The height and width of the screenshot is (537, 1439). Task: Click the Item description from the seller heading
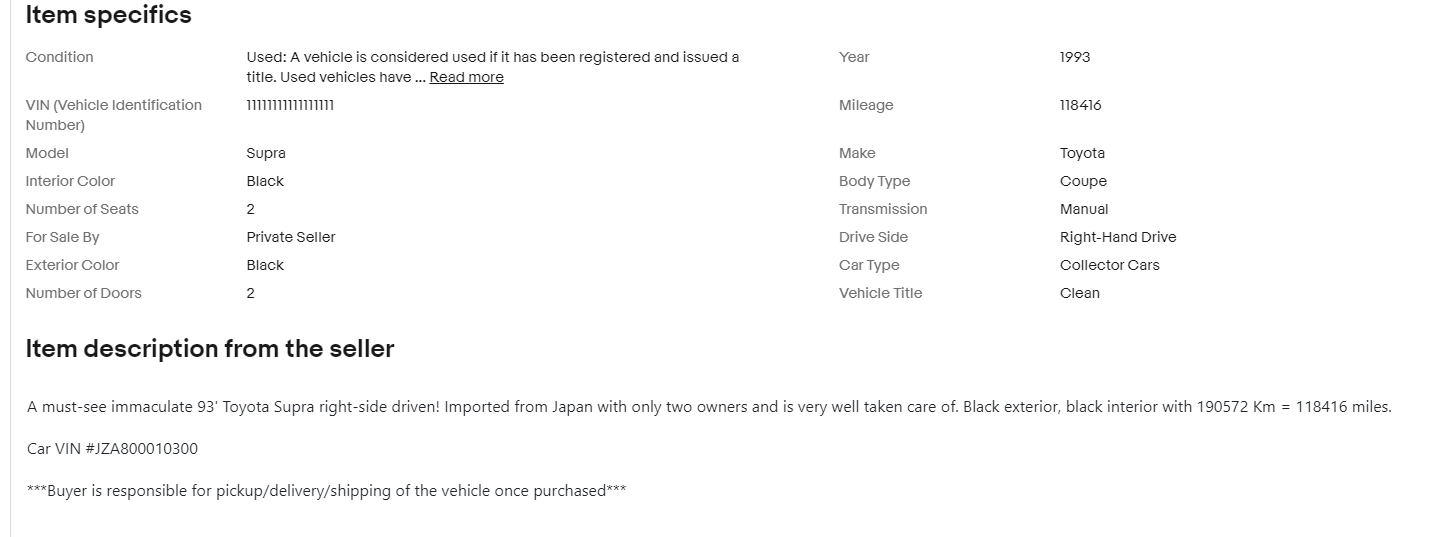[210, 349]
